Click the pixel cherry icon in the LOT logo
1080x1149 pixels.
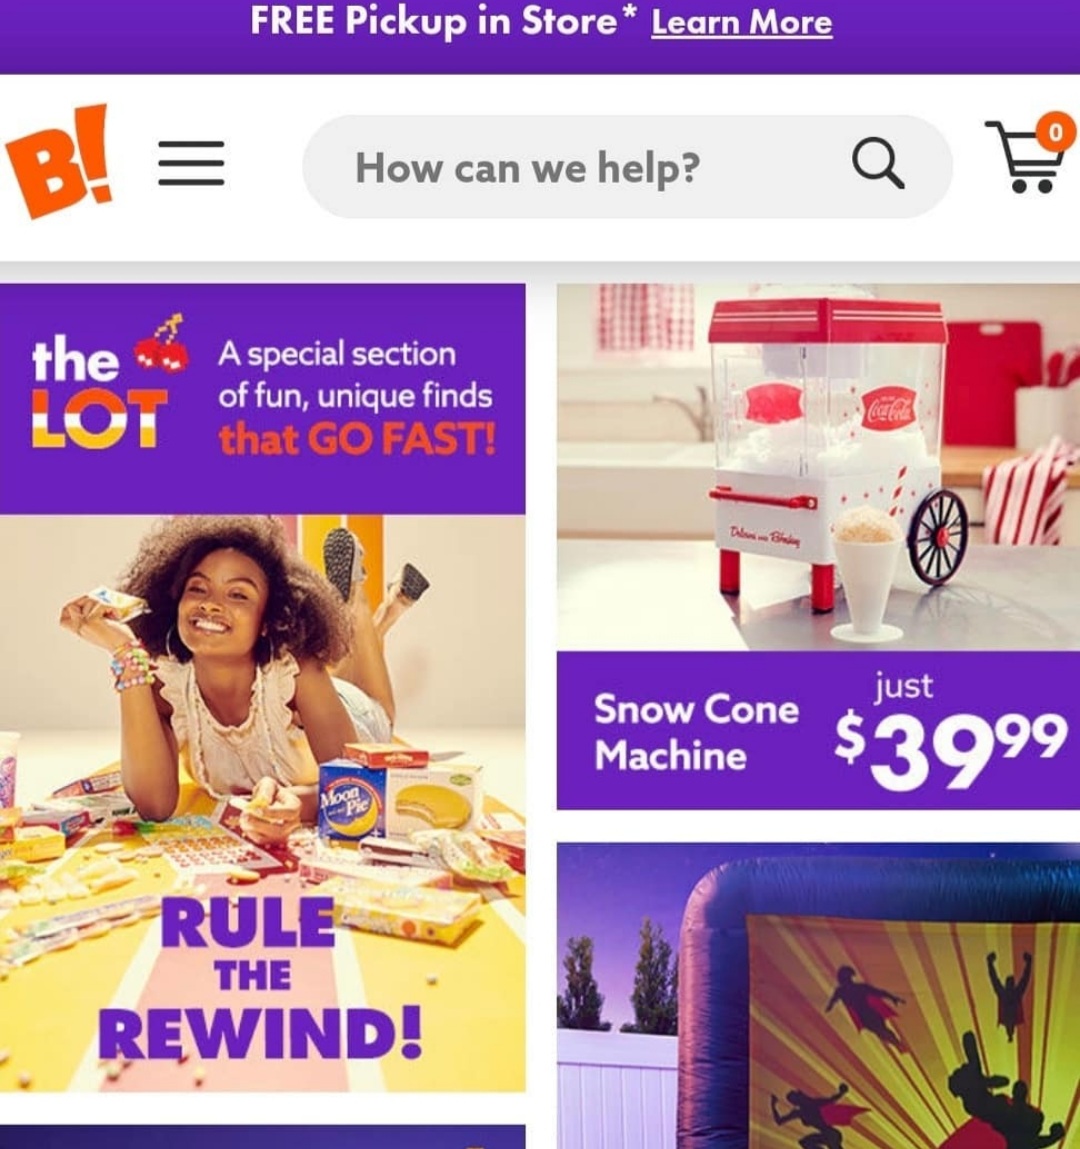[164, 344]
